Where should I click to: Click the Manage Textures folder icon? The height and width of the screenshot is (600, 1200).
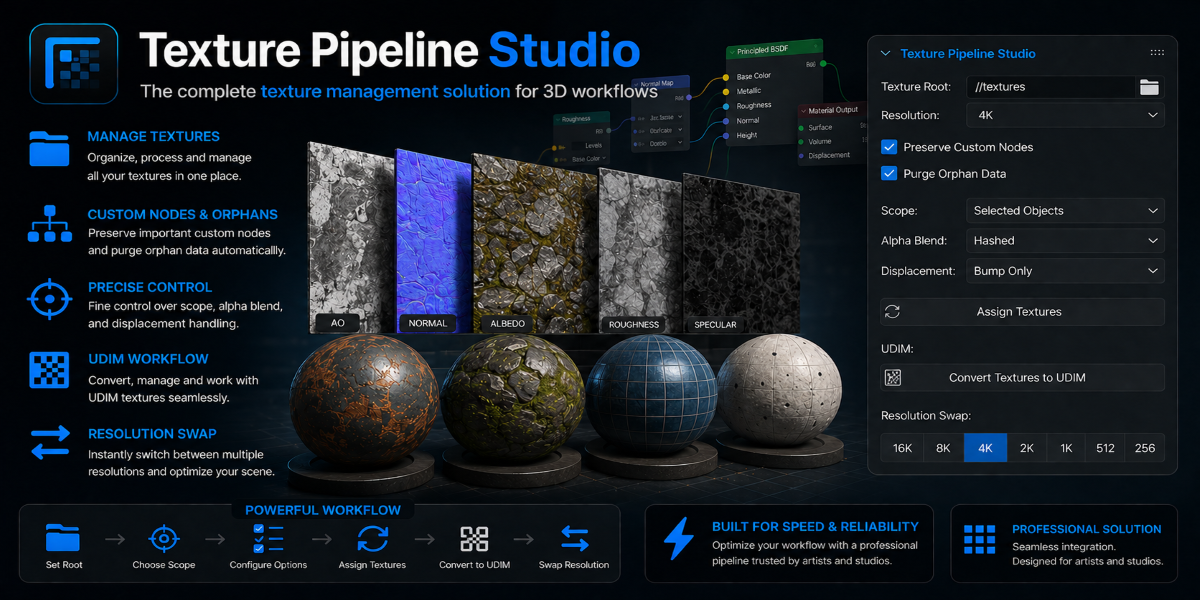49,148
